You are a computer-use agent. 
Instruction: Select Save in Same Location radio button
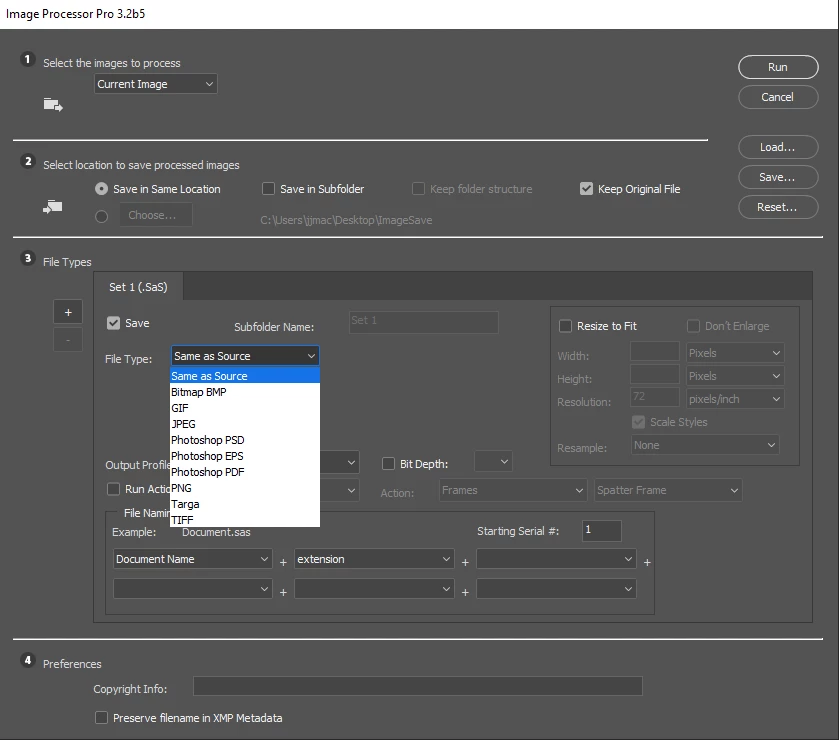click(x=101, y=189)
